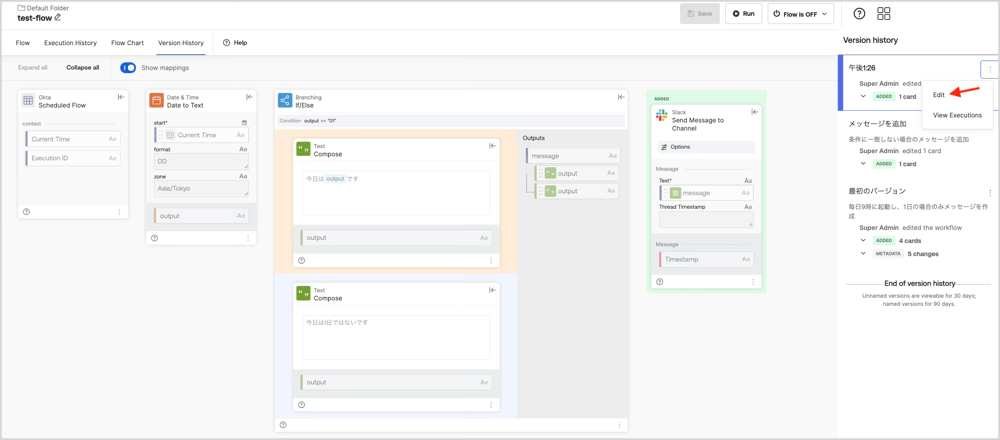Viewport: 1000px width, 440px height.
Task: Toggle the Show mappings switch
Action: [x=128, y=68]
